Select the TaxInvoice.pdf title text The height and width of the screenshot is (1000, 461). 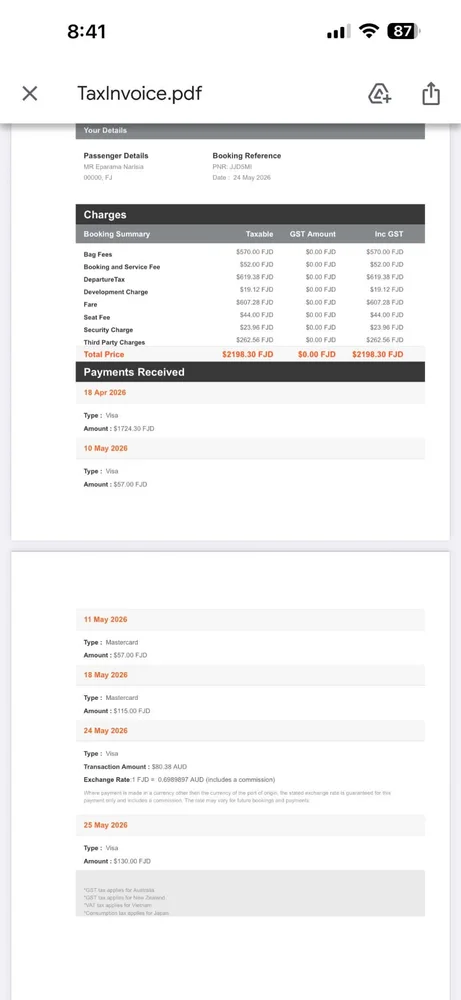(x=139, y=94)
